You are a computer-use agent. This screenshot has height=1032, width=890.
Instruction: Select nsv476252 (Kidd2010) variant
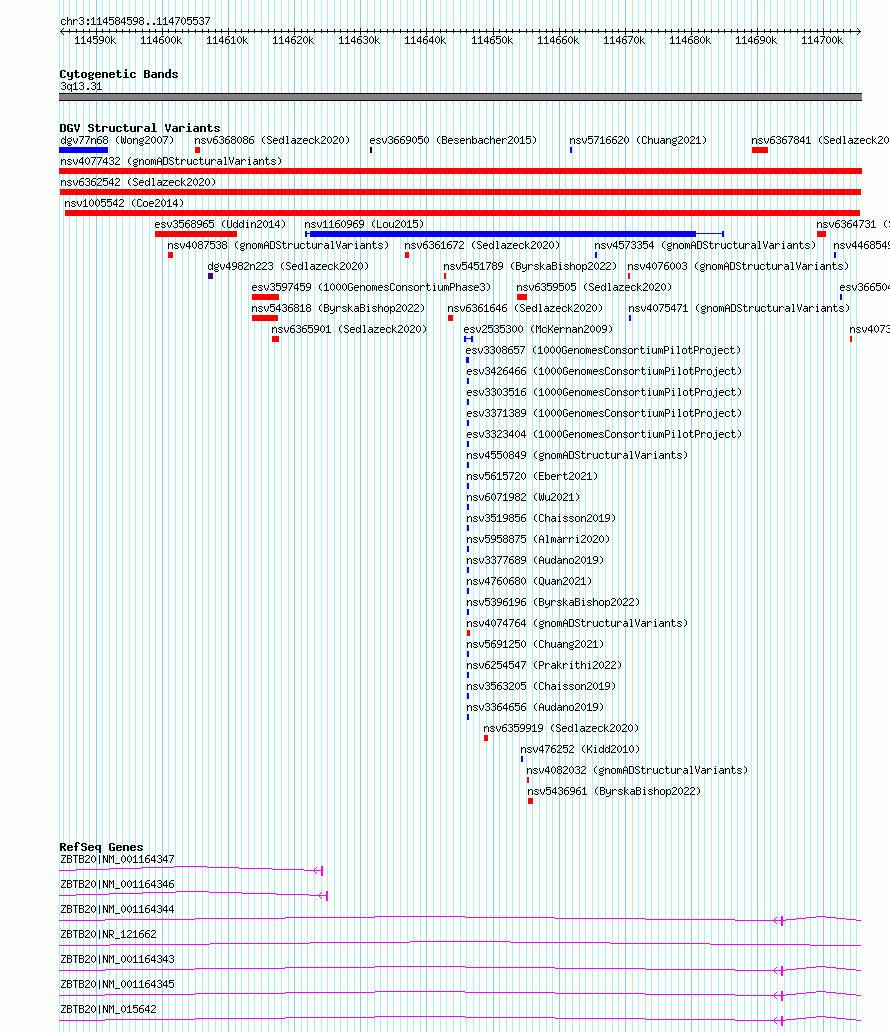click(x=580, y=751)
